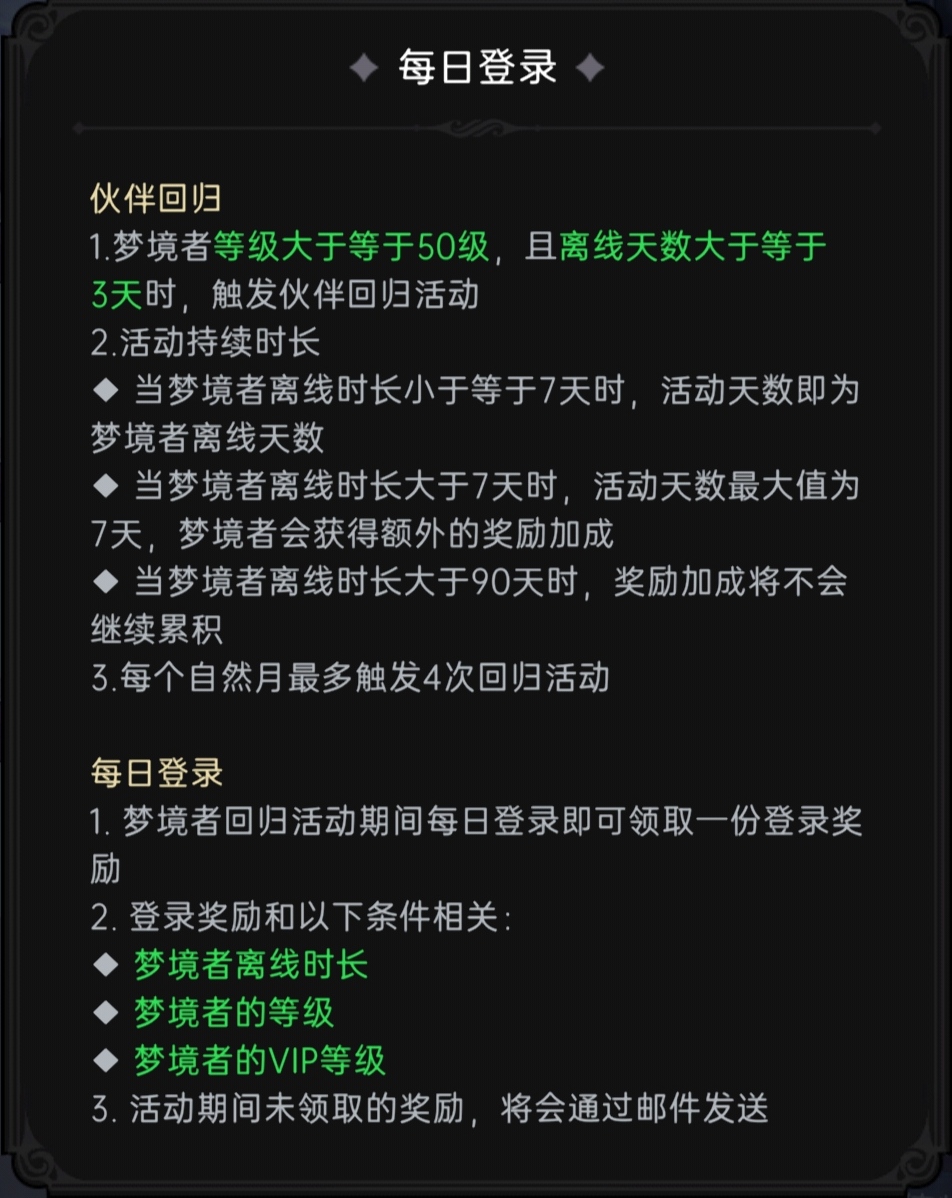Tap the green text 梦境者的VIP等级
The height and width of the screenshot is (1198, 952).
point(260,1061)
